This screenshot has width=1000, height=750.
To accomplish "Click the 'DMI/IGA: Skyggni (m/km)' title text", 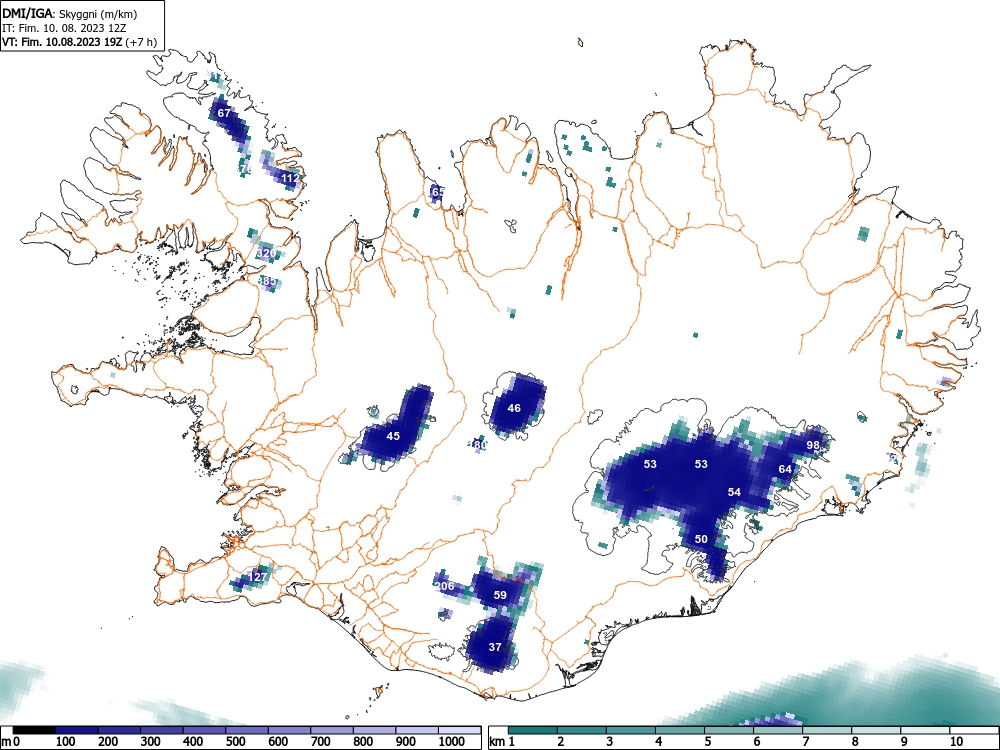I will click(x=70, y=13).
